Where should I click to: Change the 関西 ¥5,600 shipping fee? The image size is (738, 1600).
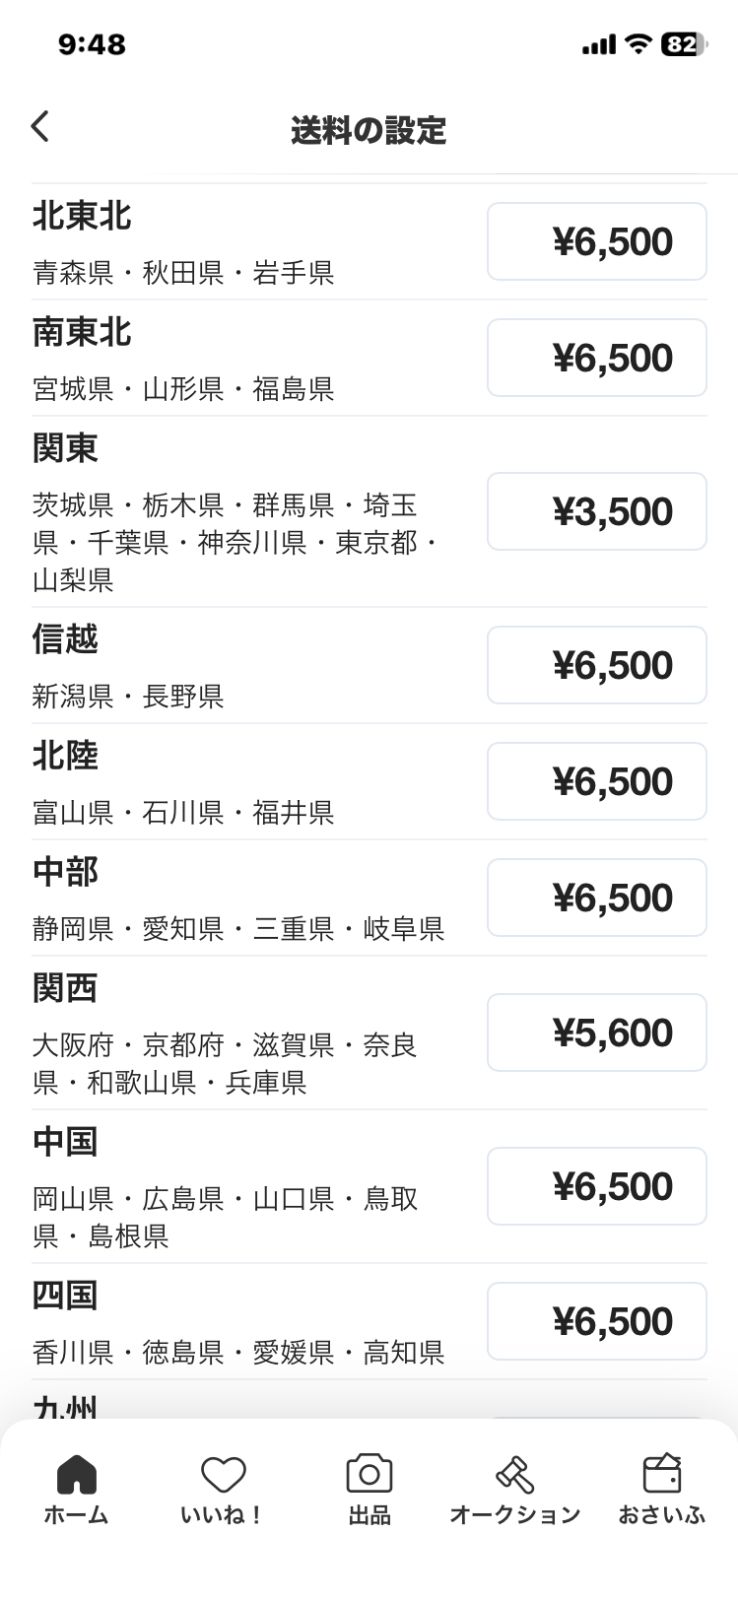click(x=597, y=1033)
